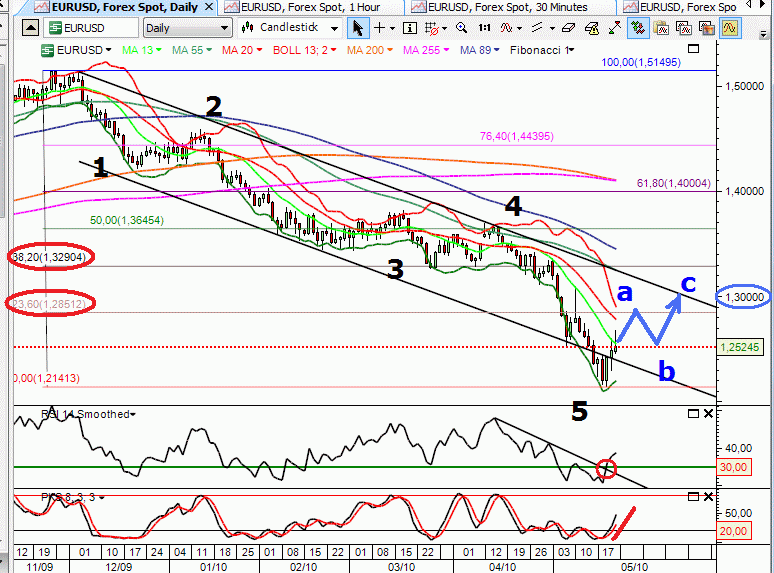Click the grid snap-off icon
The height and width of the screenshot is (573, 774).
click(x=432, y=29)
